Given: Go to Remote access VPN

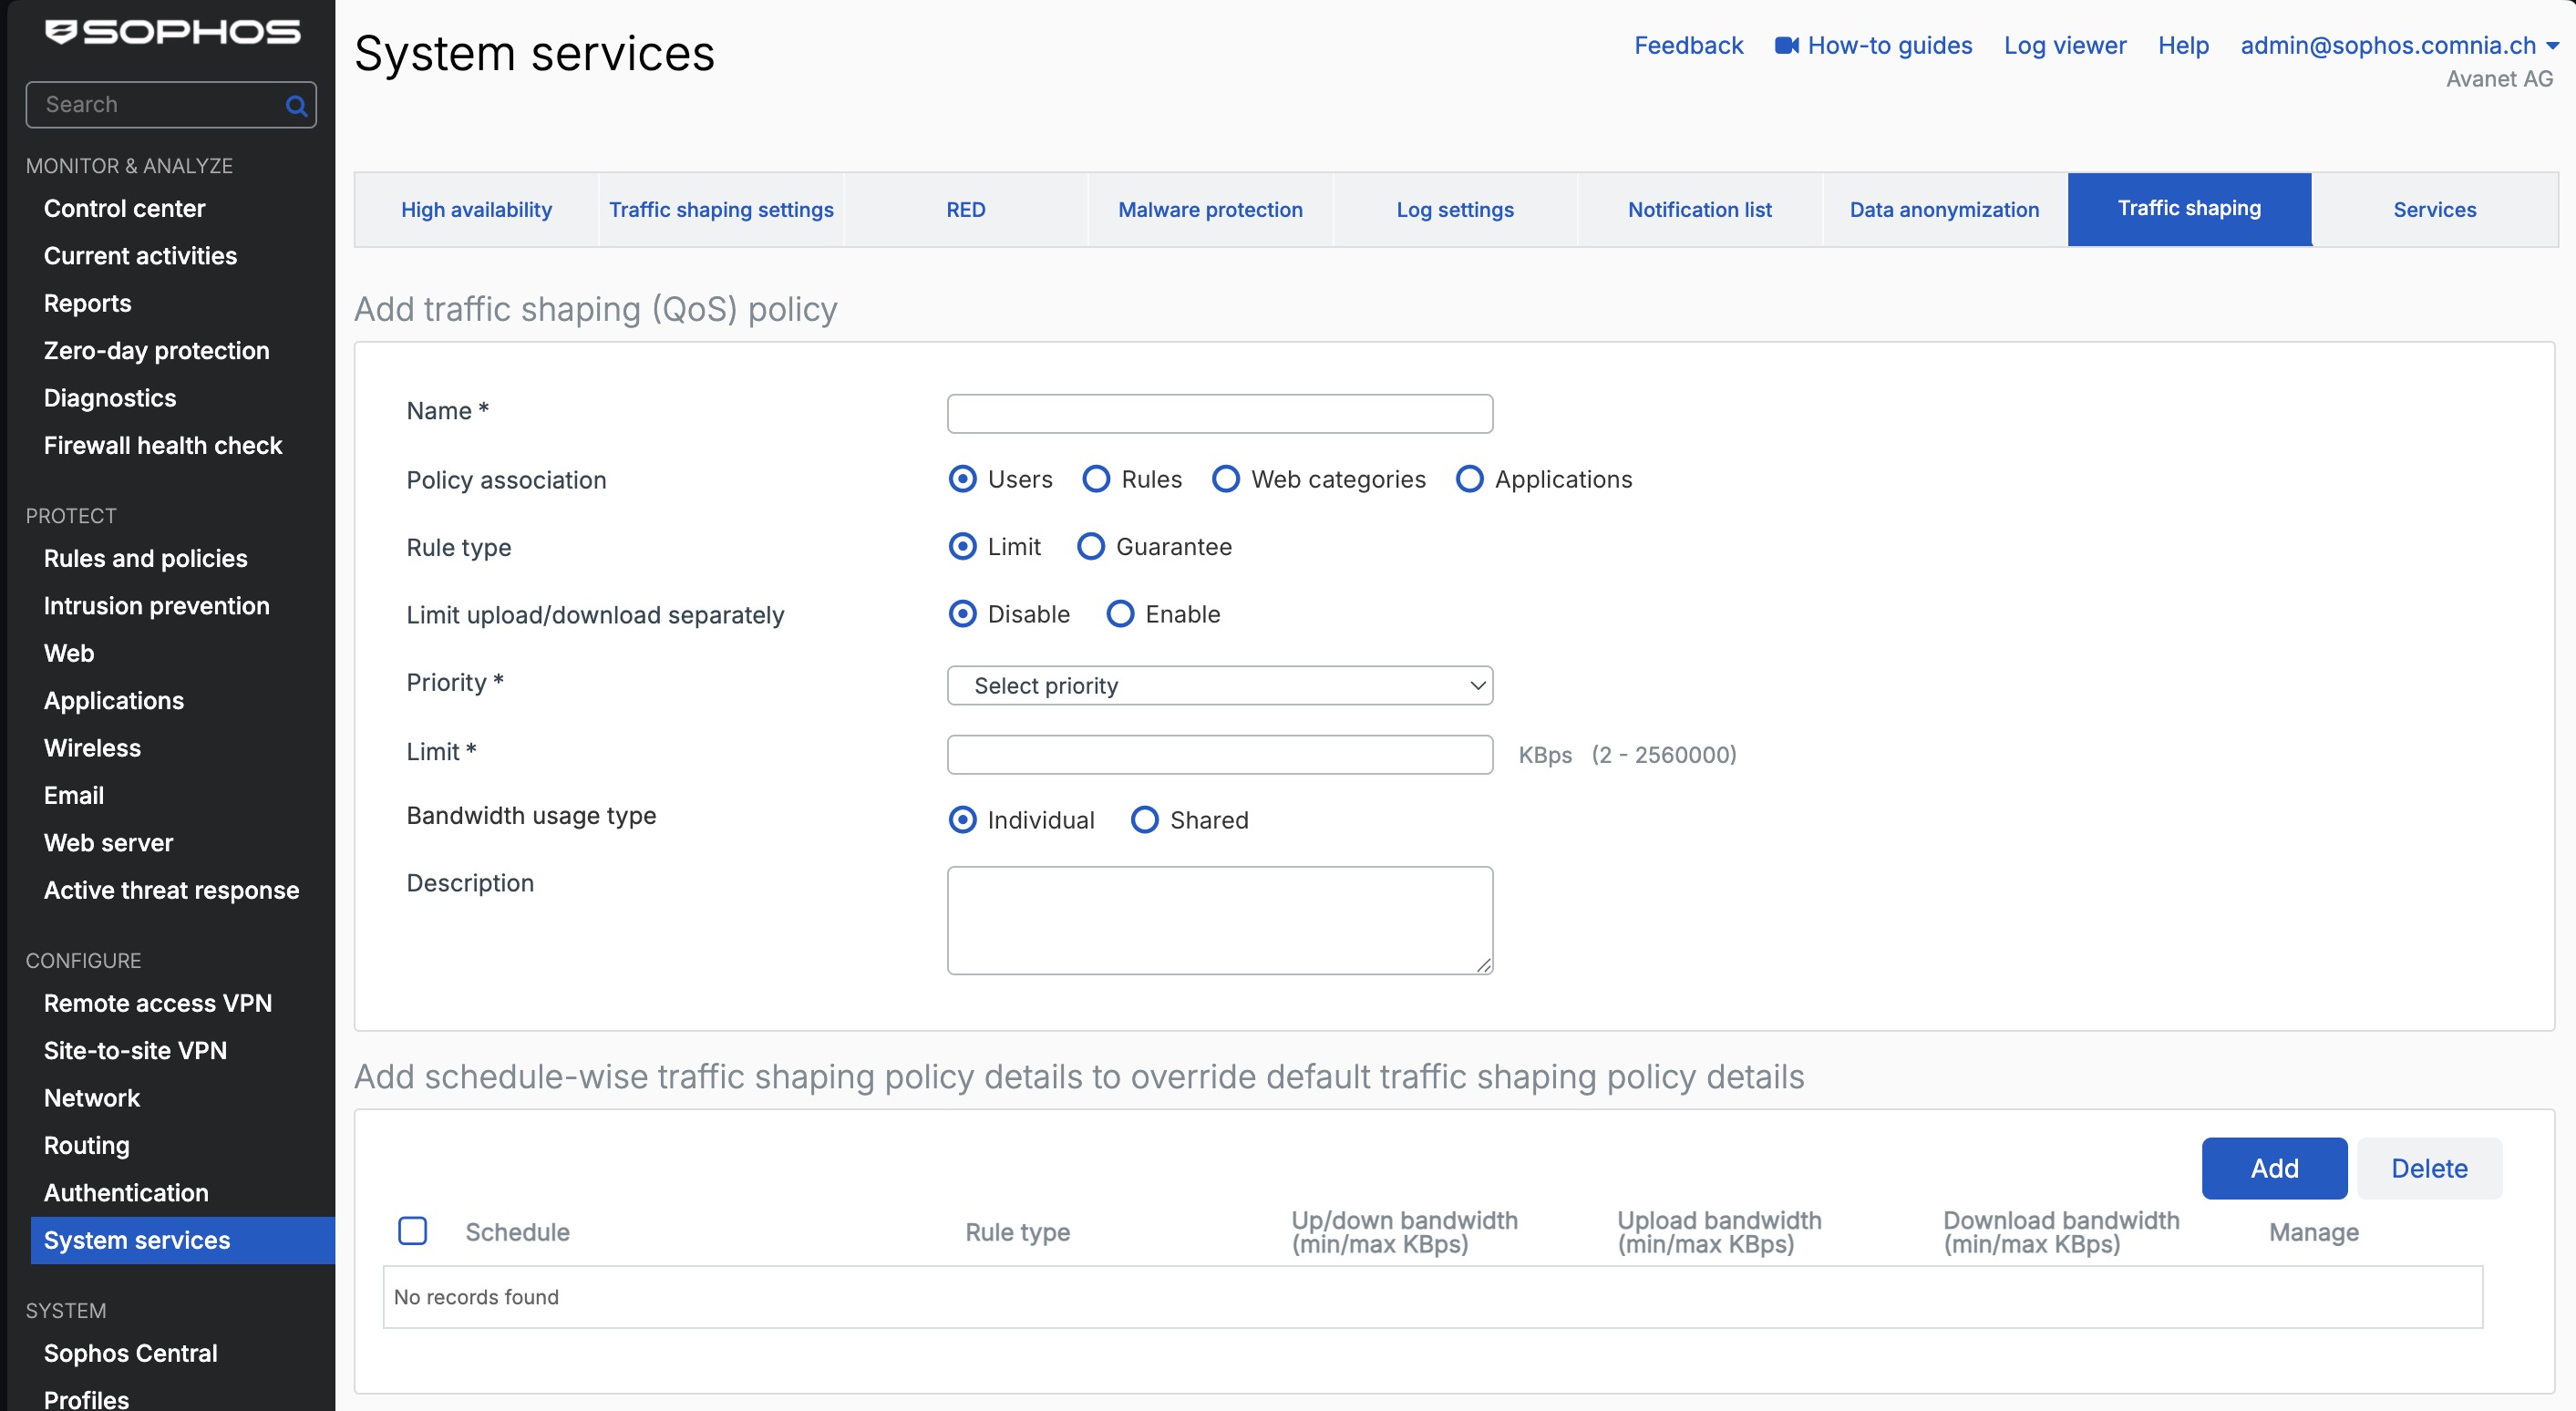Looking at the screenshot, I should 158,1003.
